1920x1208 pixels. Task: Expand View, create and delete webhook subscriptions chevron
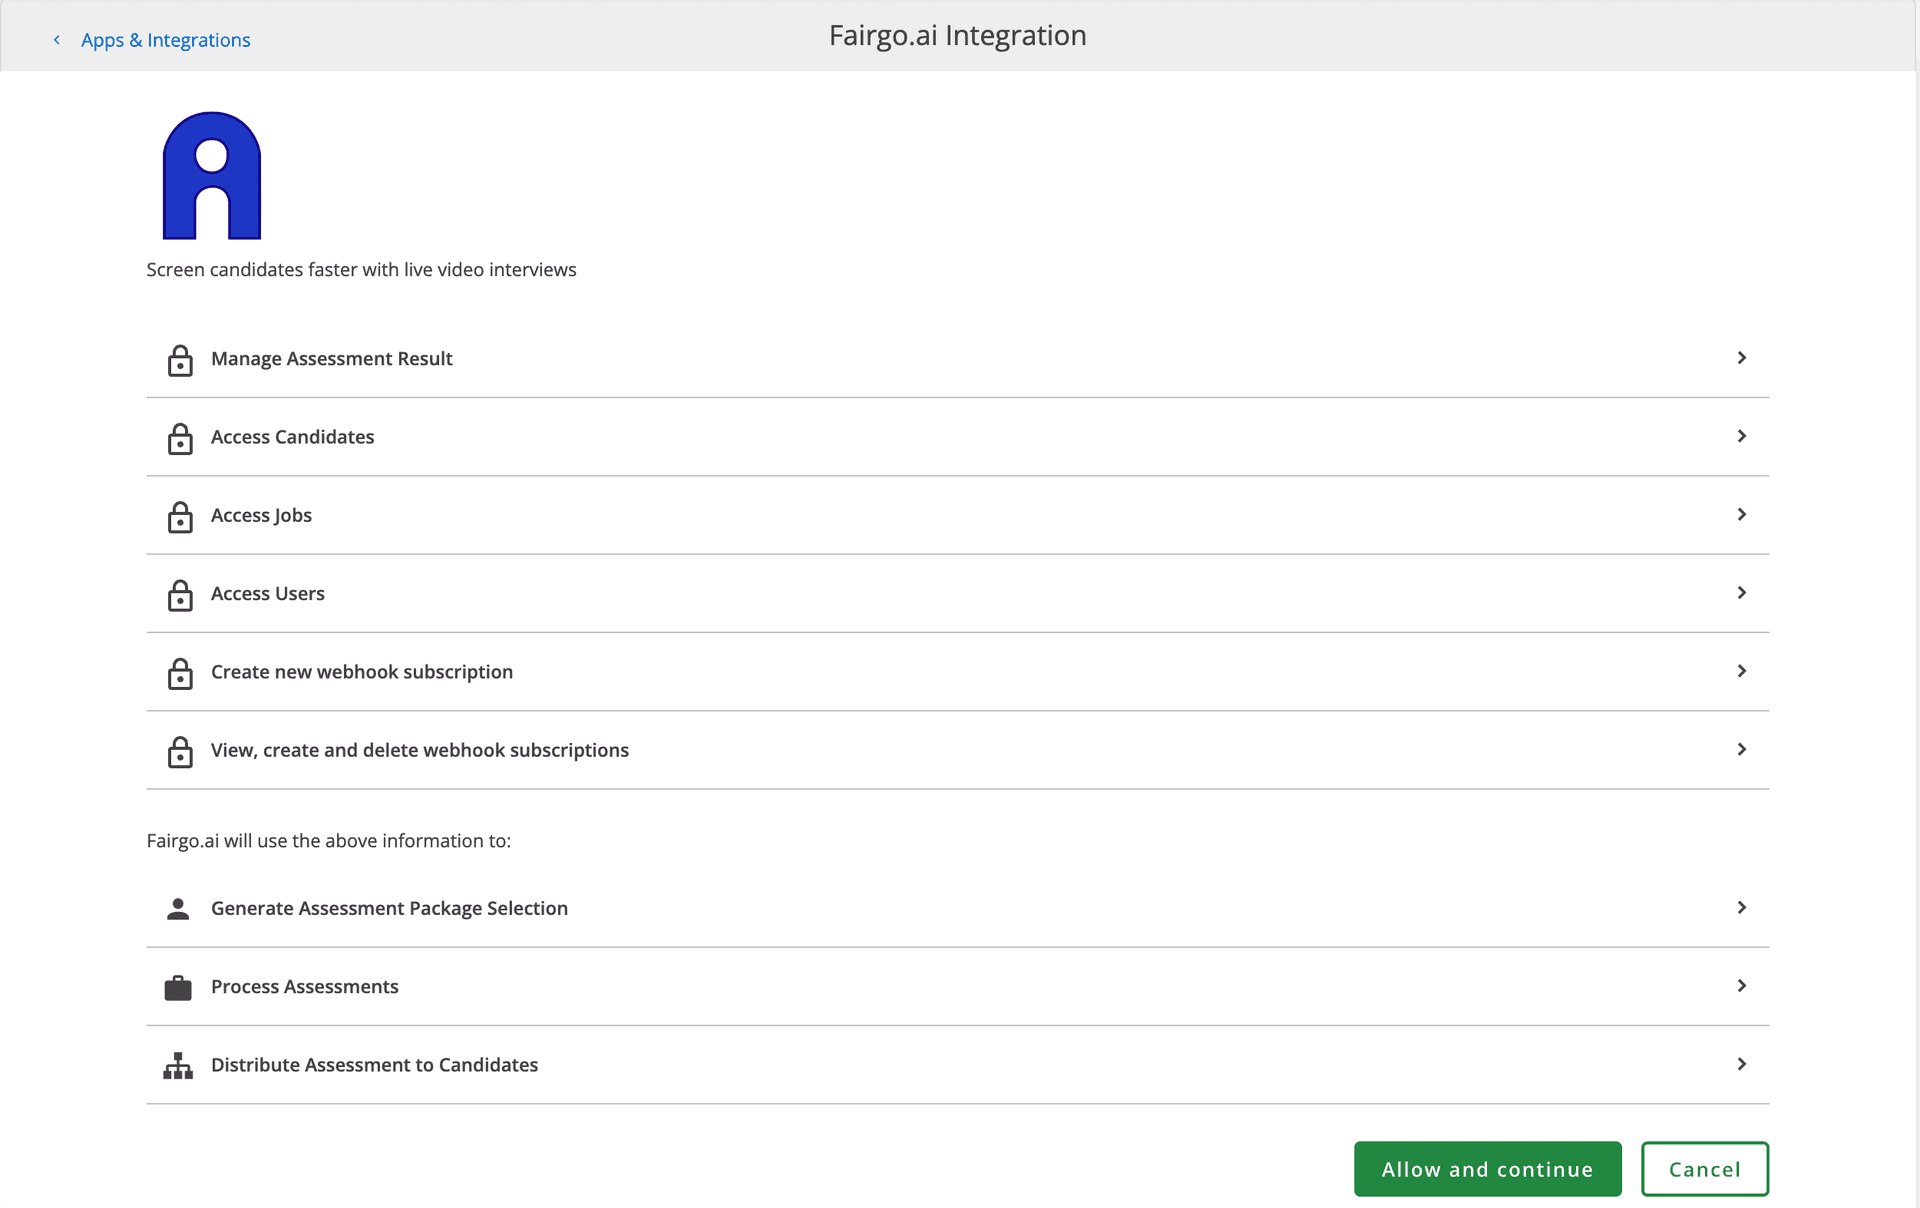[x=1741, y=749]
